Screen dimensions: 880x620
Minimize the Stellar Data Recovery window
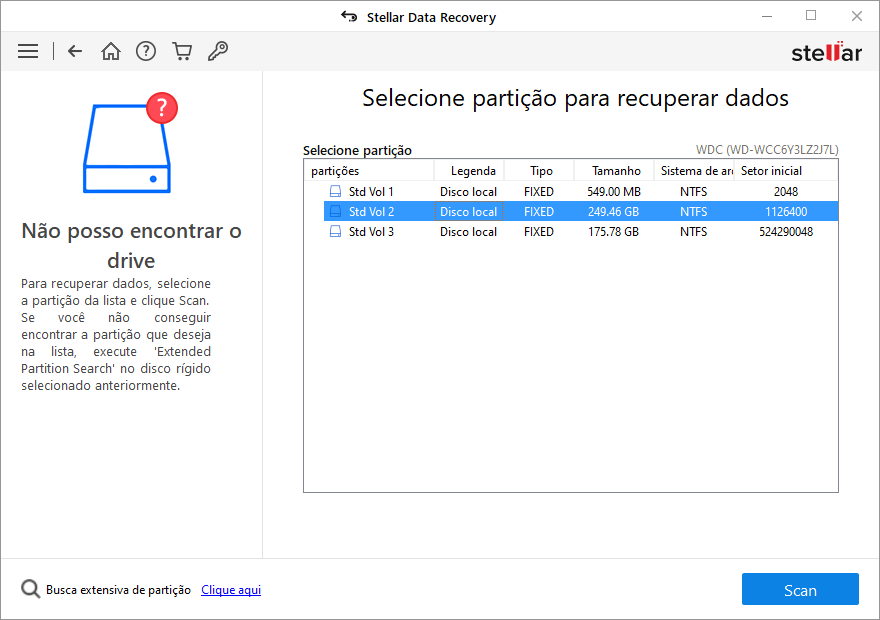click(x=767, y=16)
